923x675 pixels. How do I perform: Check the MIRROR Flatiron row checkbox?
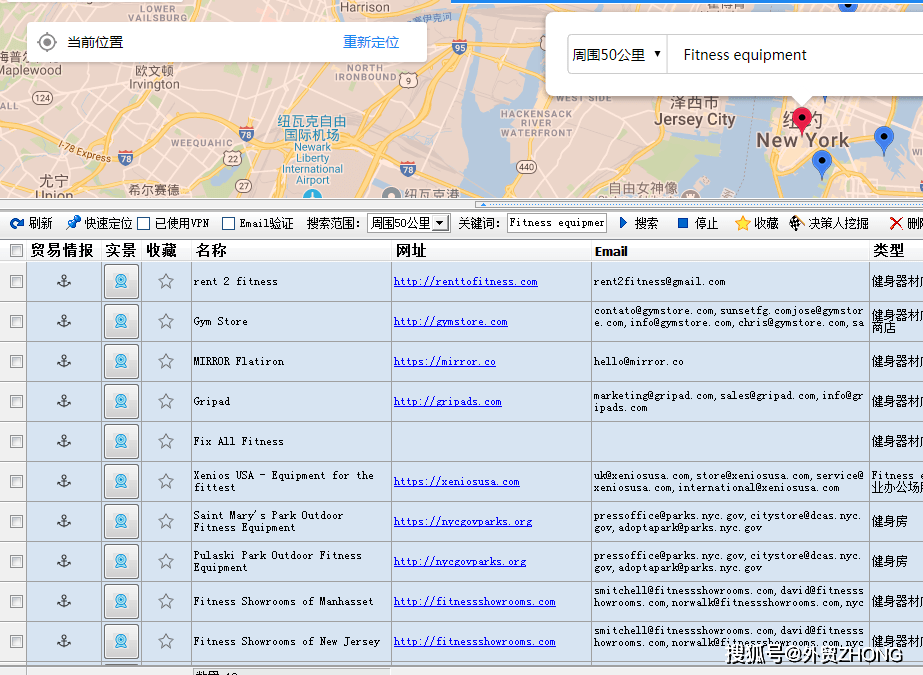[16, 361]
